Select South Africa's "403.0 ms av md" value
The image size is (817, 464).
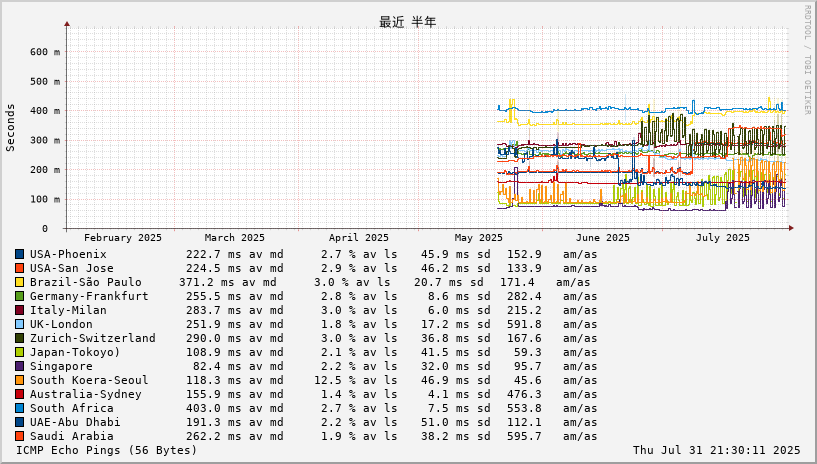pos(235,408)
